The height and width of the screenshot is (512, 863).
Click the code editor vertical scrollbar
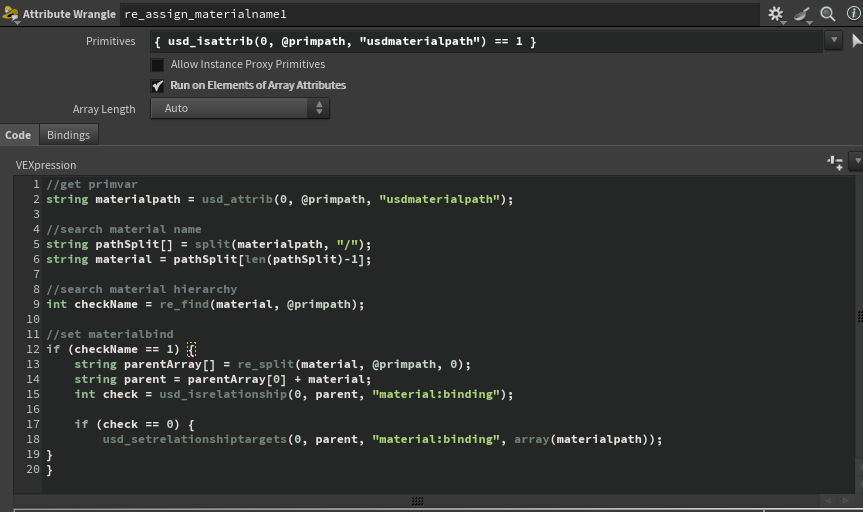click(859, 335)
